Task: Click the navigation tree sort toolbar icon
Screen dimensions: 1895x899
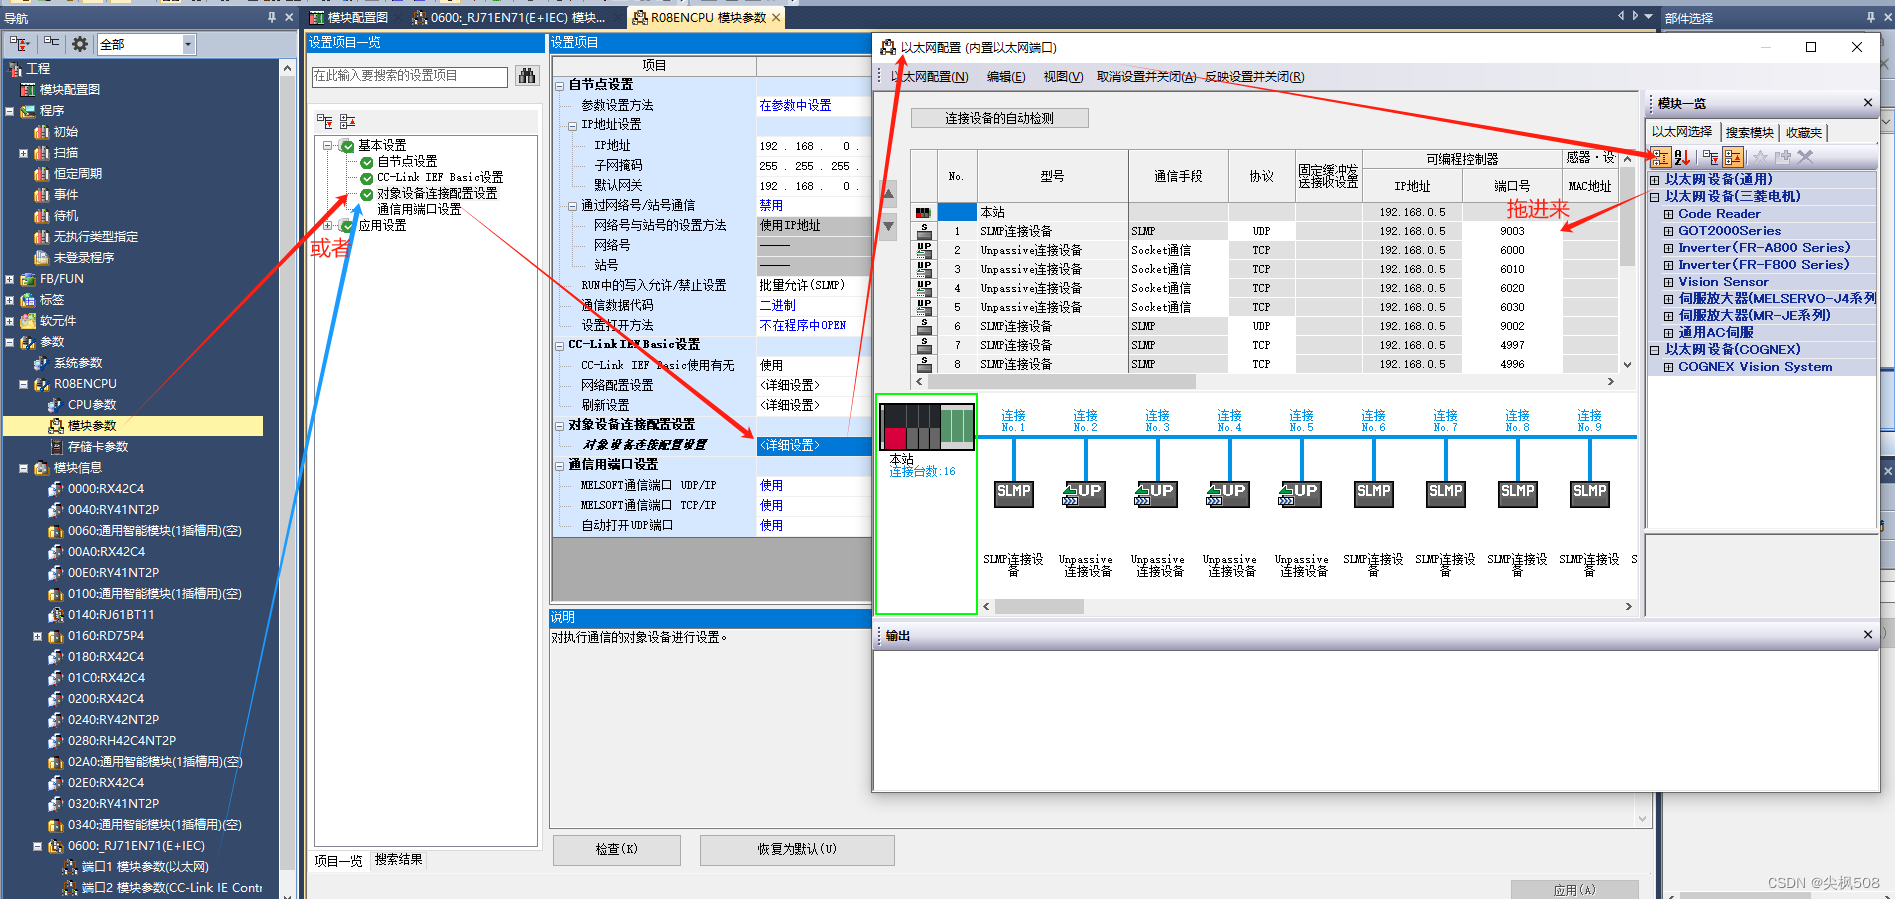Action: [x=19, y=44]
